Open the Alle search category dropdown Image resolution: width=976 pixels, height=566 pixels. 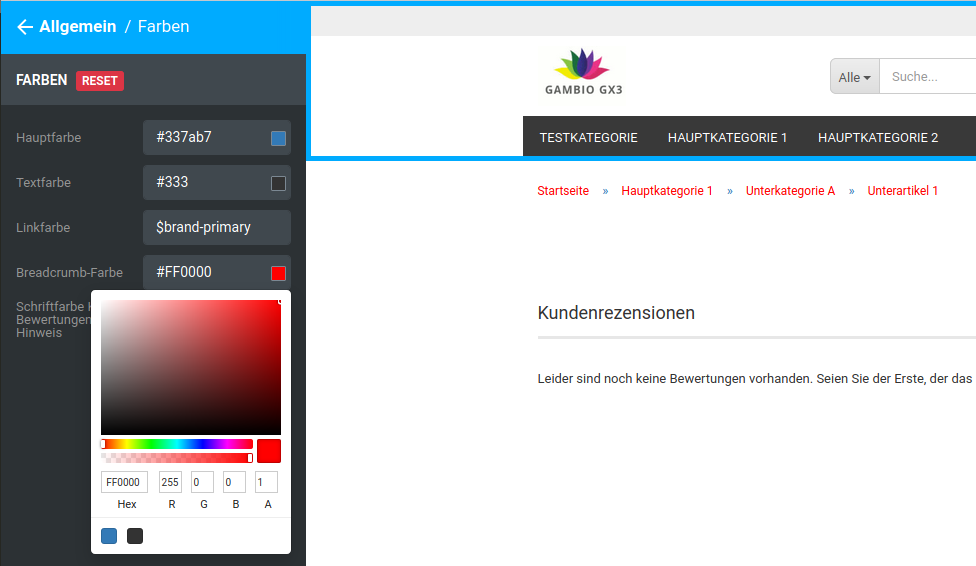(x=854, y=77)
